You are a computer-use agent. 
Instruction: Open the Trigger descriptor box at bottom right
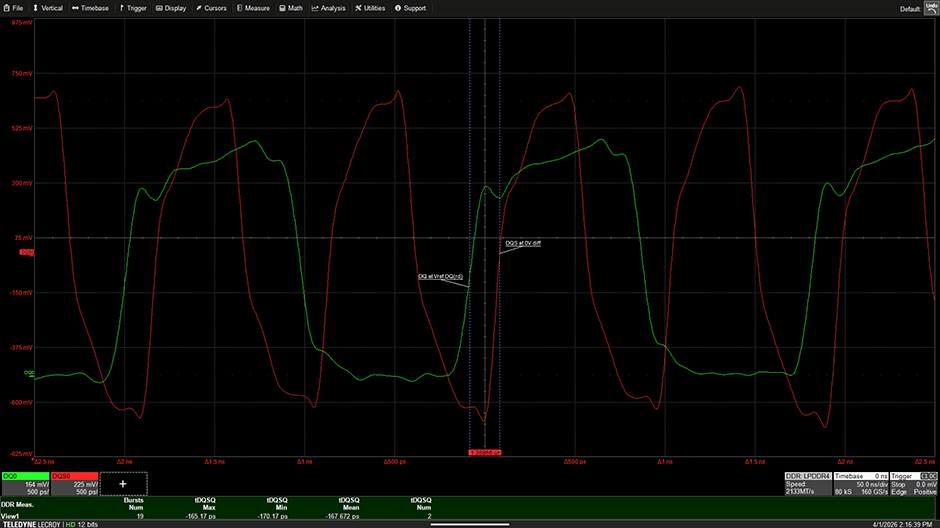912,484
